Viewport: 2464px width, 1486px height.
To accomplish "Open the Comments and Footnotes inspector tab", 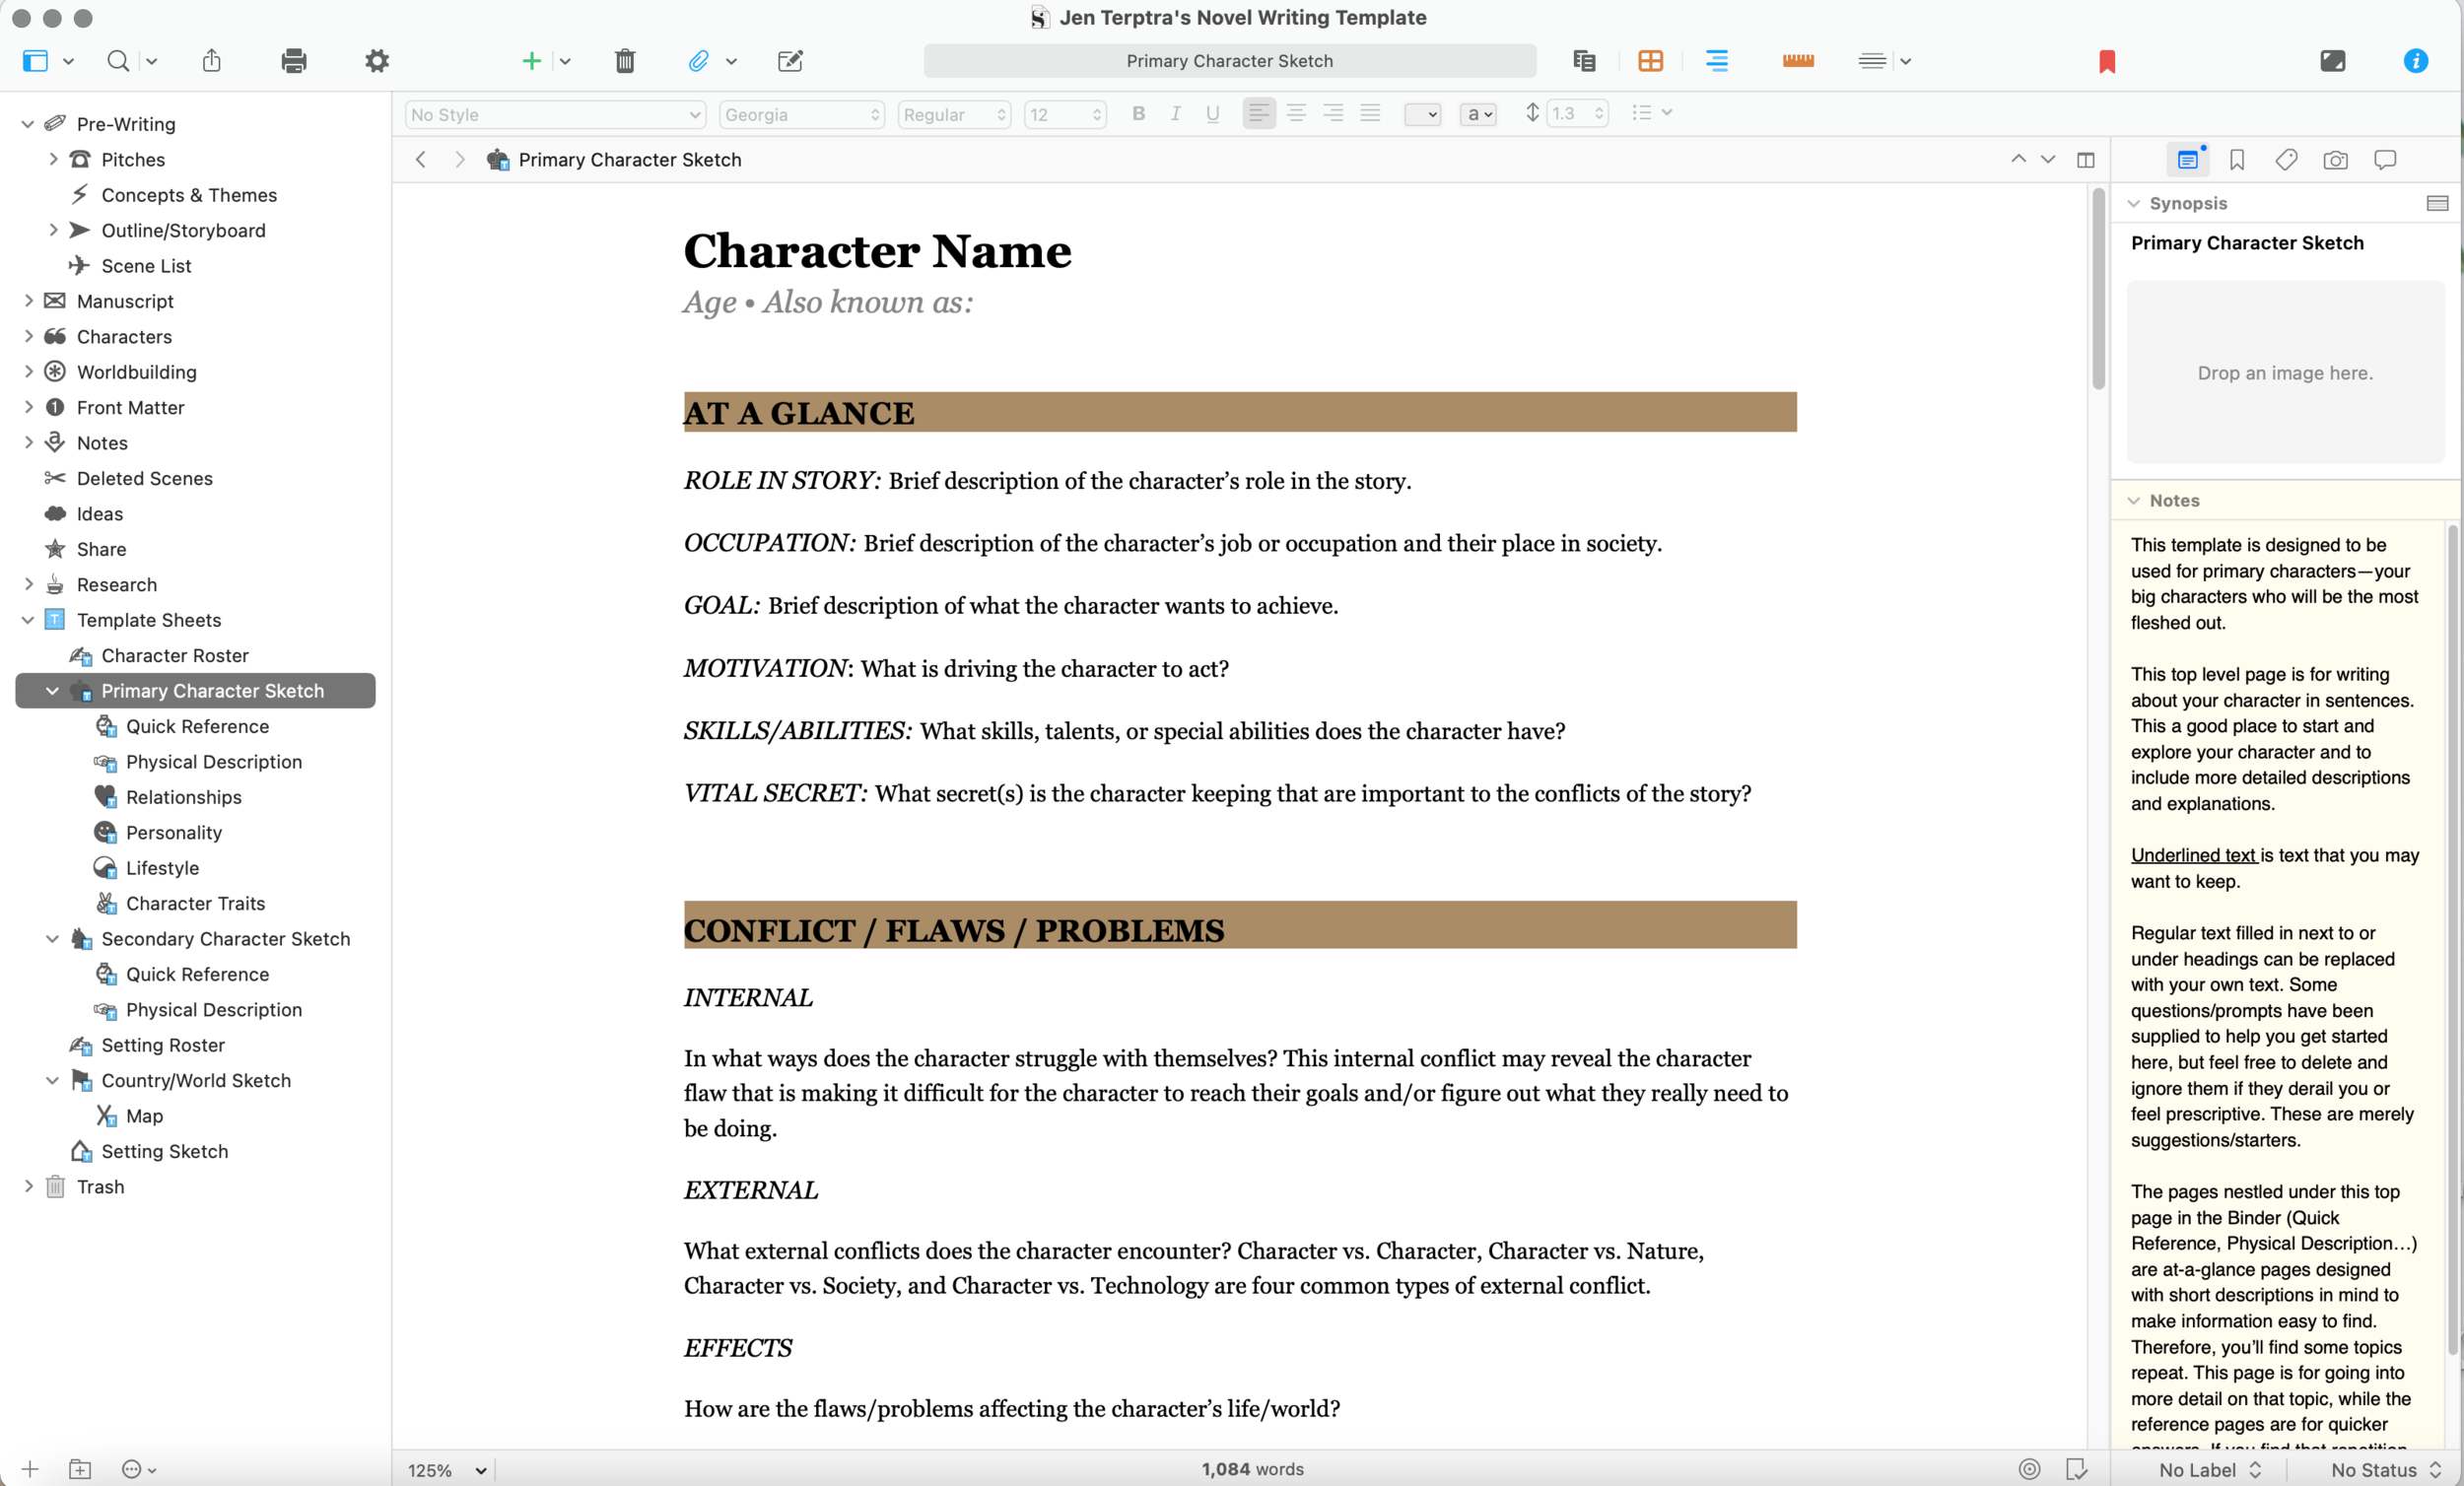I will (2385, 160).
